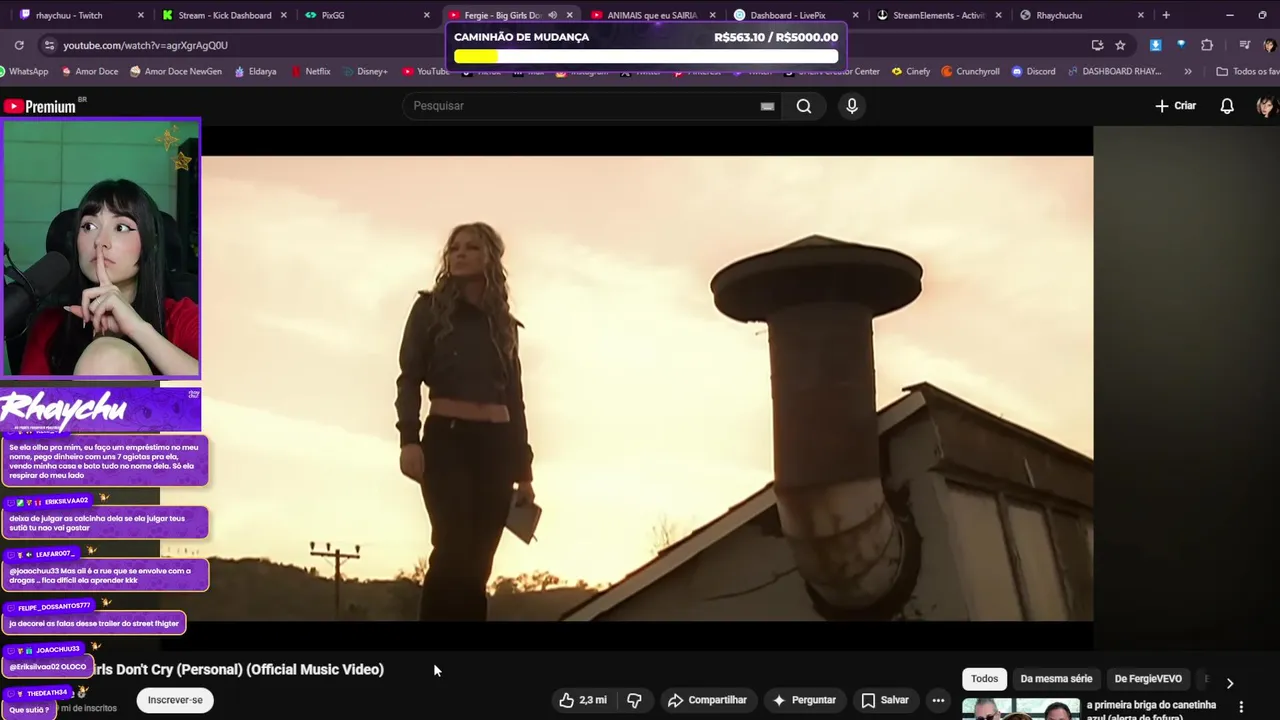Open Cinefy bookmark
Screen dimensions: 1280x720
[x=910, y=71]
